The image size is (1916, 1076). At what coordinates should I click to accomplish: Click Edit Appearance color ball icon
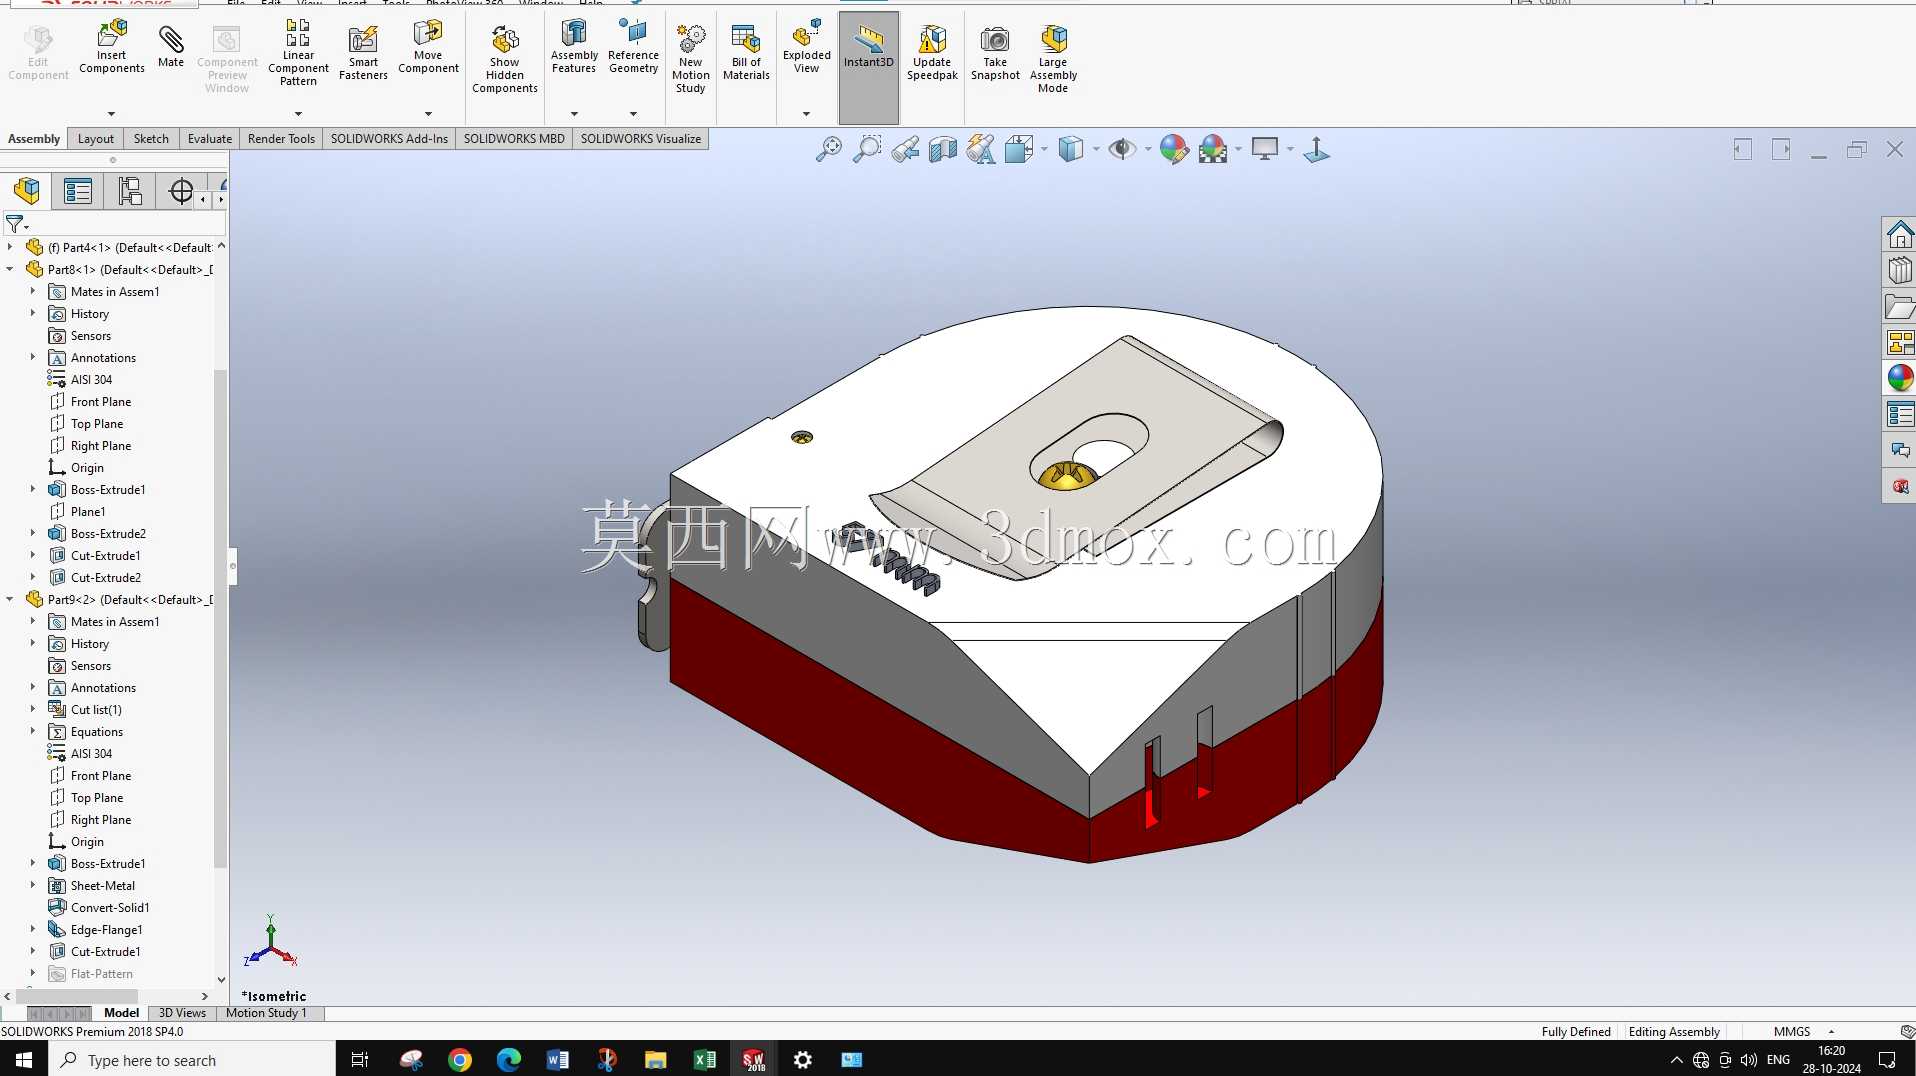[x=1174, y=150]
